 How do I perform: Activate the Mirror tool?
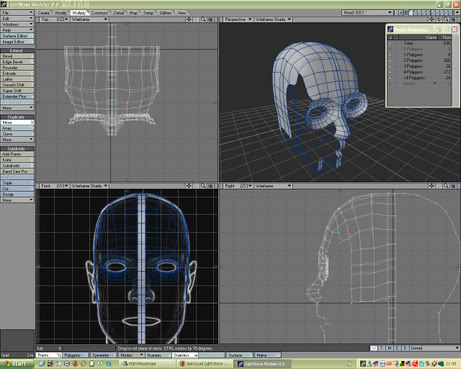pyautogui.click(x=17, y=122)
